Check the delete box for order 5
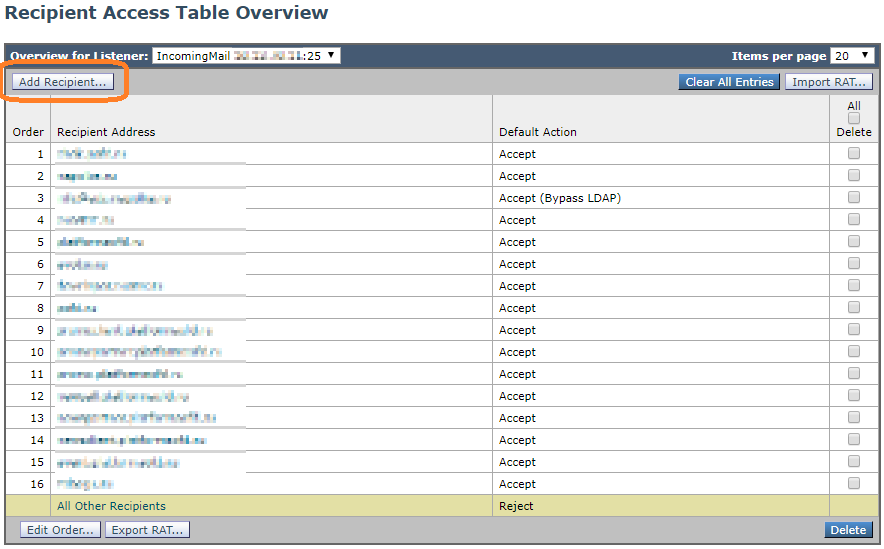Screen dimensions: 884x549 pos(854,241)
